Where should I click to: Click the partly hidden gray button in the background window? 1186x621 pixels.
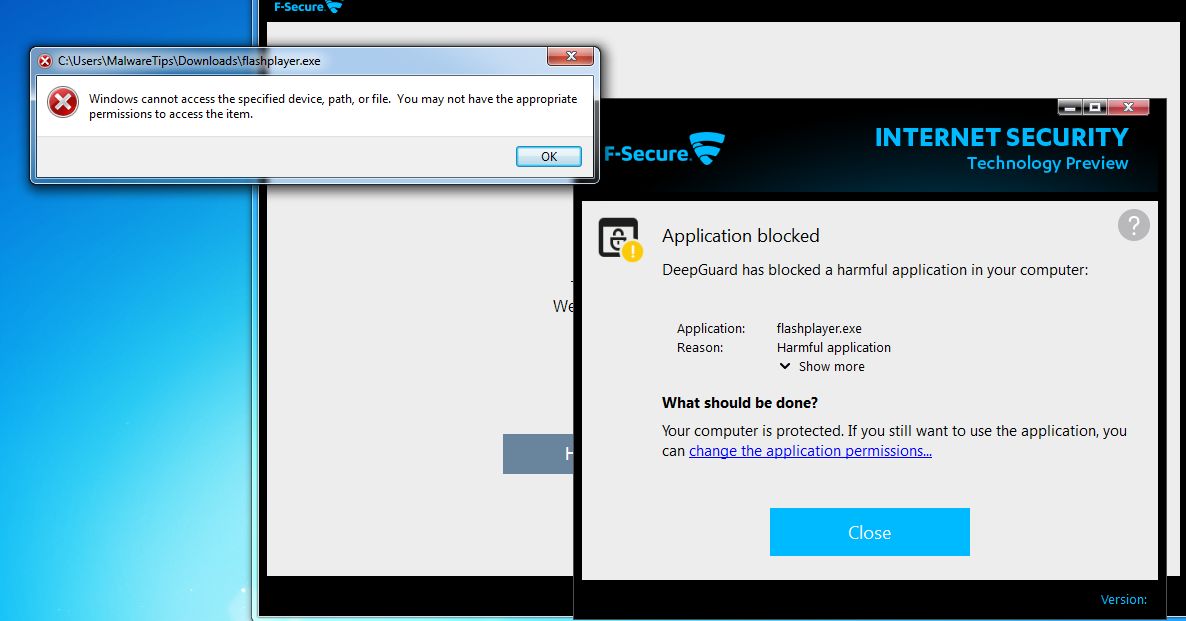click(539, 454)
